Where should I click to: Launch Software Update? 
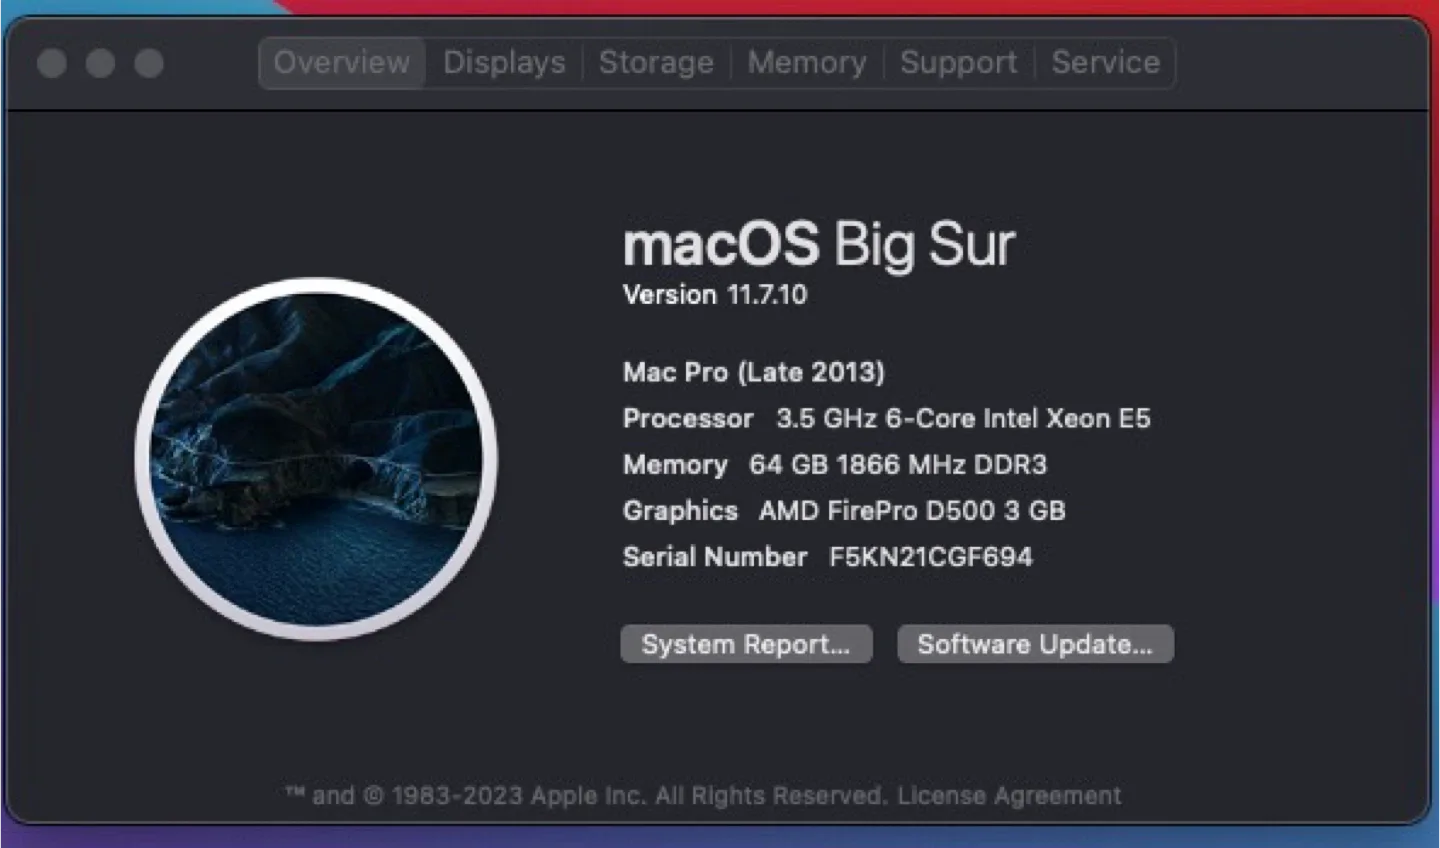1035,643
